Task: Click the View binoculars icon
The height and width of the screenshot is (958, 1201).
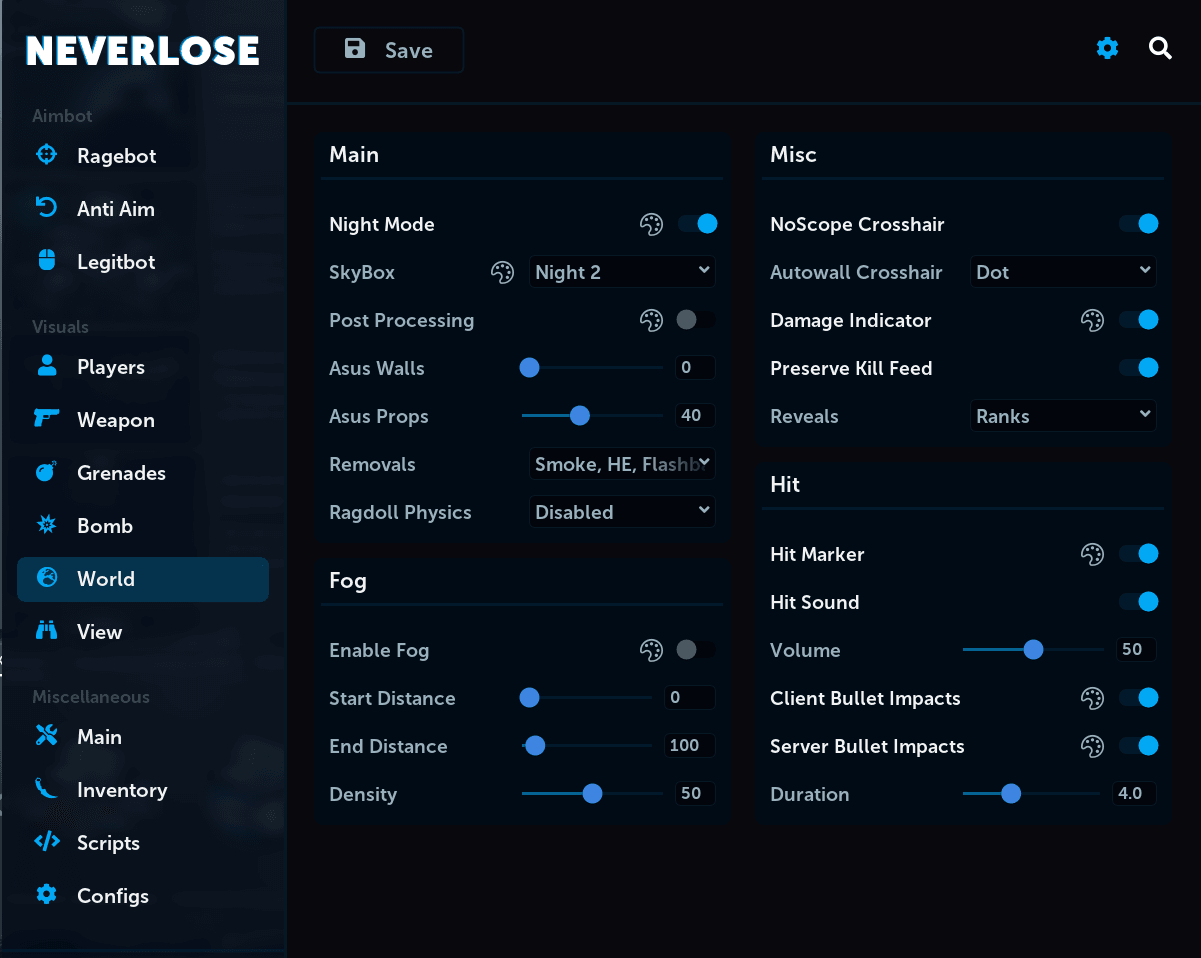Action: coord(46,631)
